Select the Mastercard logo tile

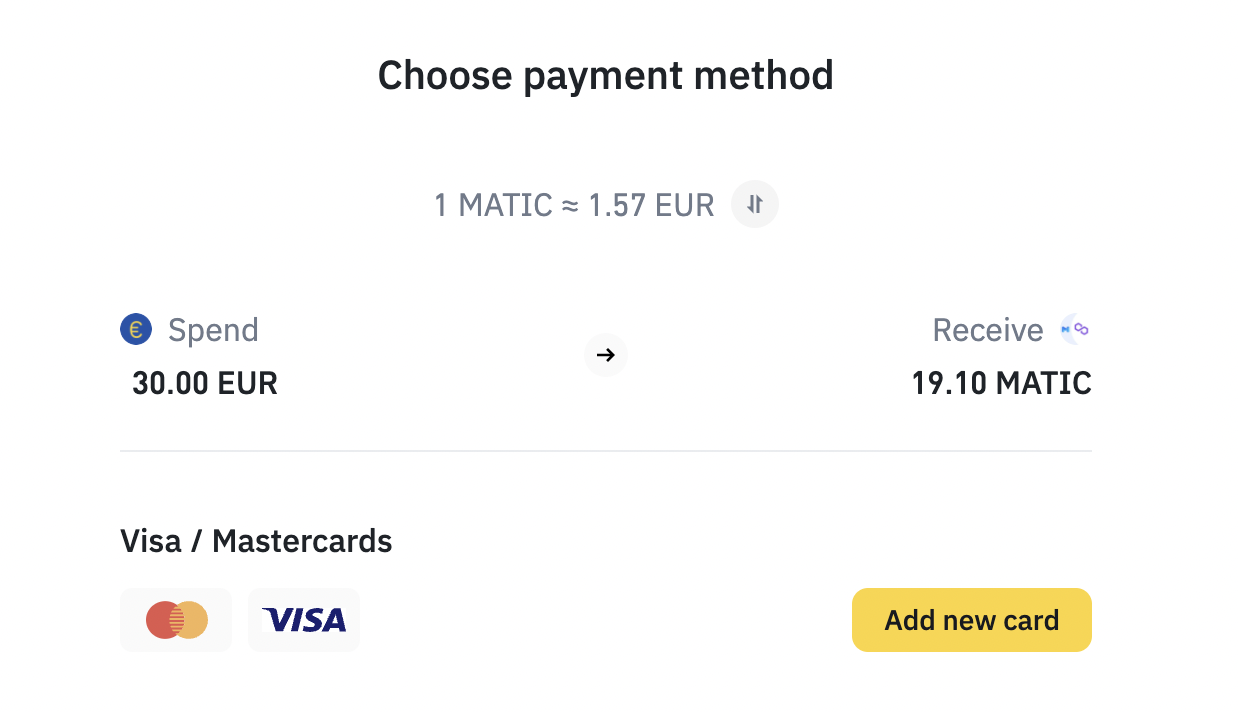176,620
